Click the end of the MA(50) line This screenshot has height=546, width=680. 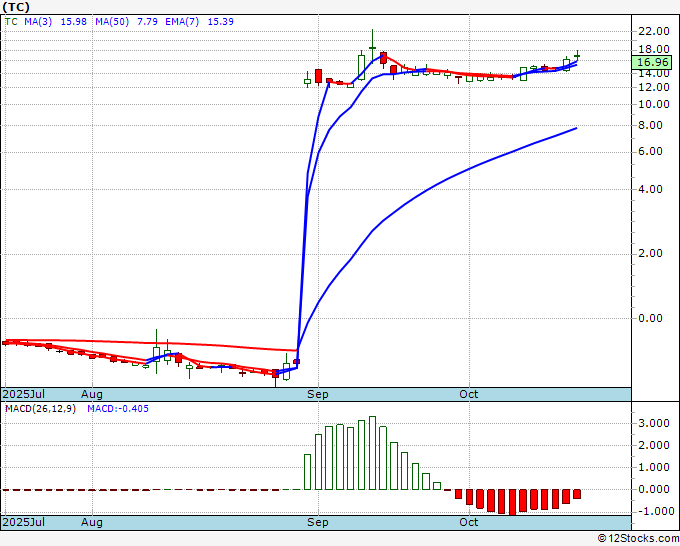pos(576,128)
